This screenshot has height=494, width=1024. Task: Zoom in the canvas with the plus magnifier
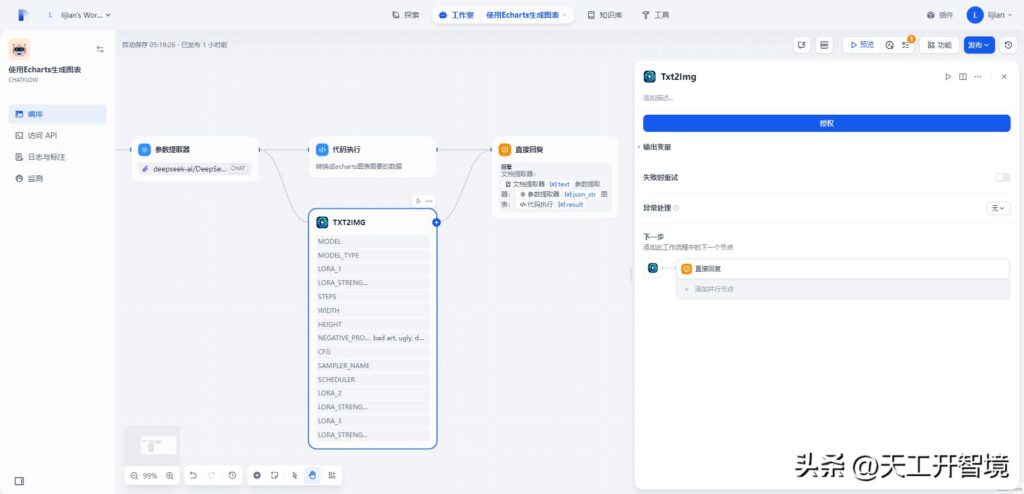tap(170, 476)
